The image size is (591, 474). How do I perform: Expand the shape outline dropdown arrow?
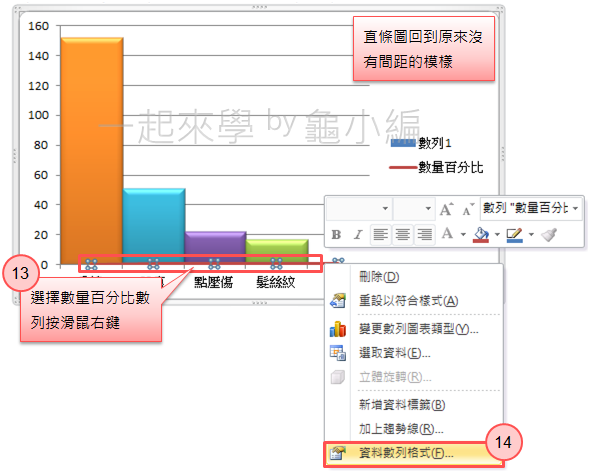coord(531,234)
